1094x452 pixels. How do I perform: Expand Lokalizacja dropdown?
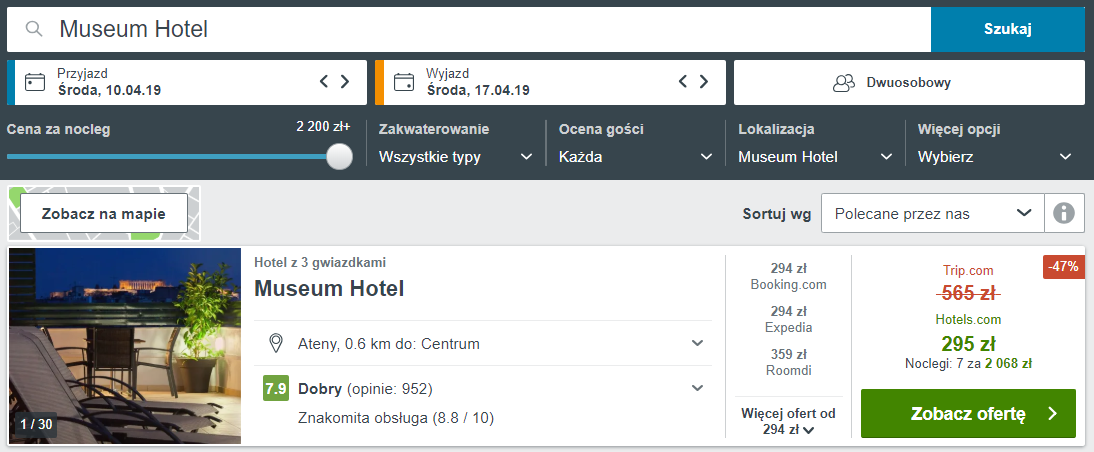pos(815,156)
